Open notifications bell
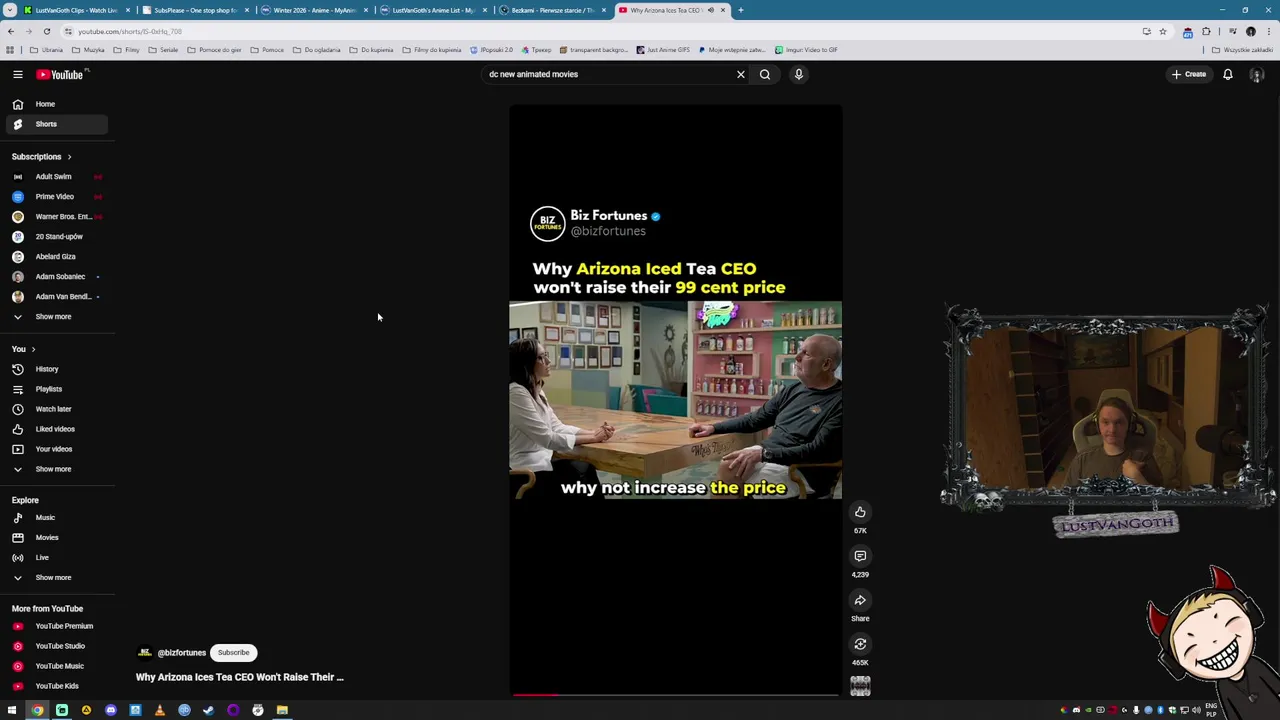Viewport: 1280px width, 720px height. [x=1228, y=74]
